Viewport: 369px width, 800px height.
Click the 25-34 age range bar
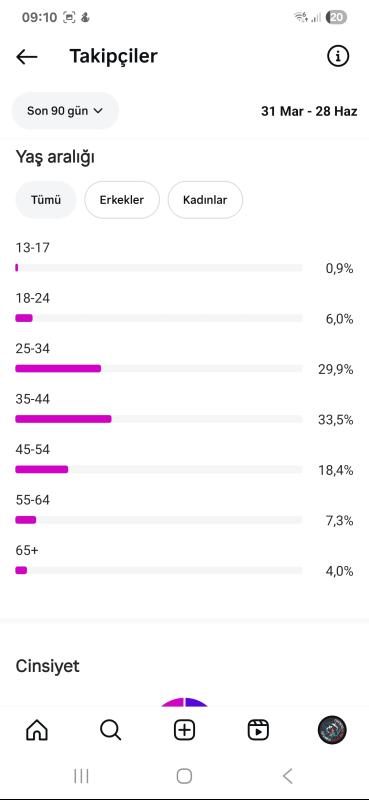(159, 368)
